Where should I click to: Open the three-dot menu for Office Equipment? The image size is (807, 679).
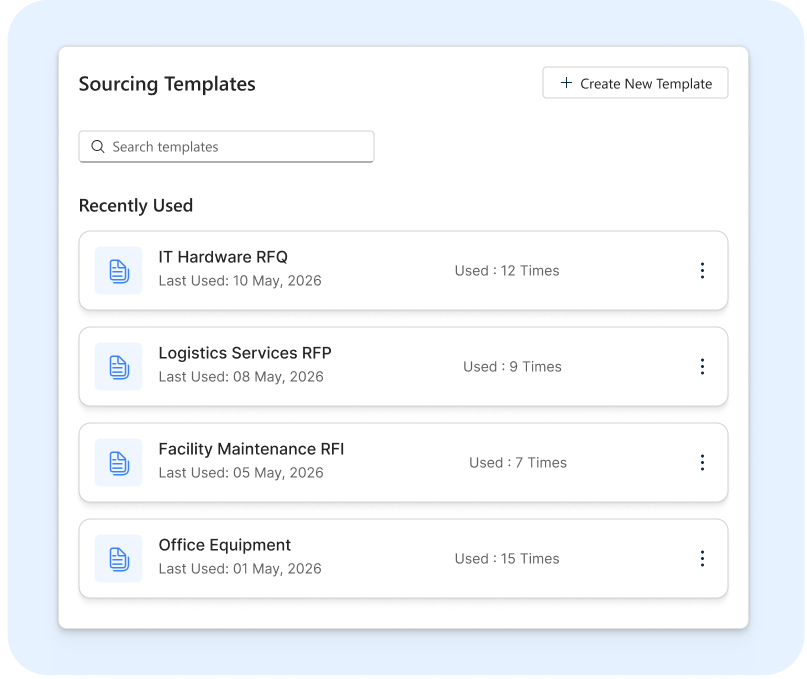point(702,559)
